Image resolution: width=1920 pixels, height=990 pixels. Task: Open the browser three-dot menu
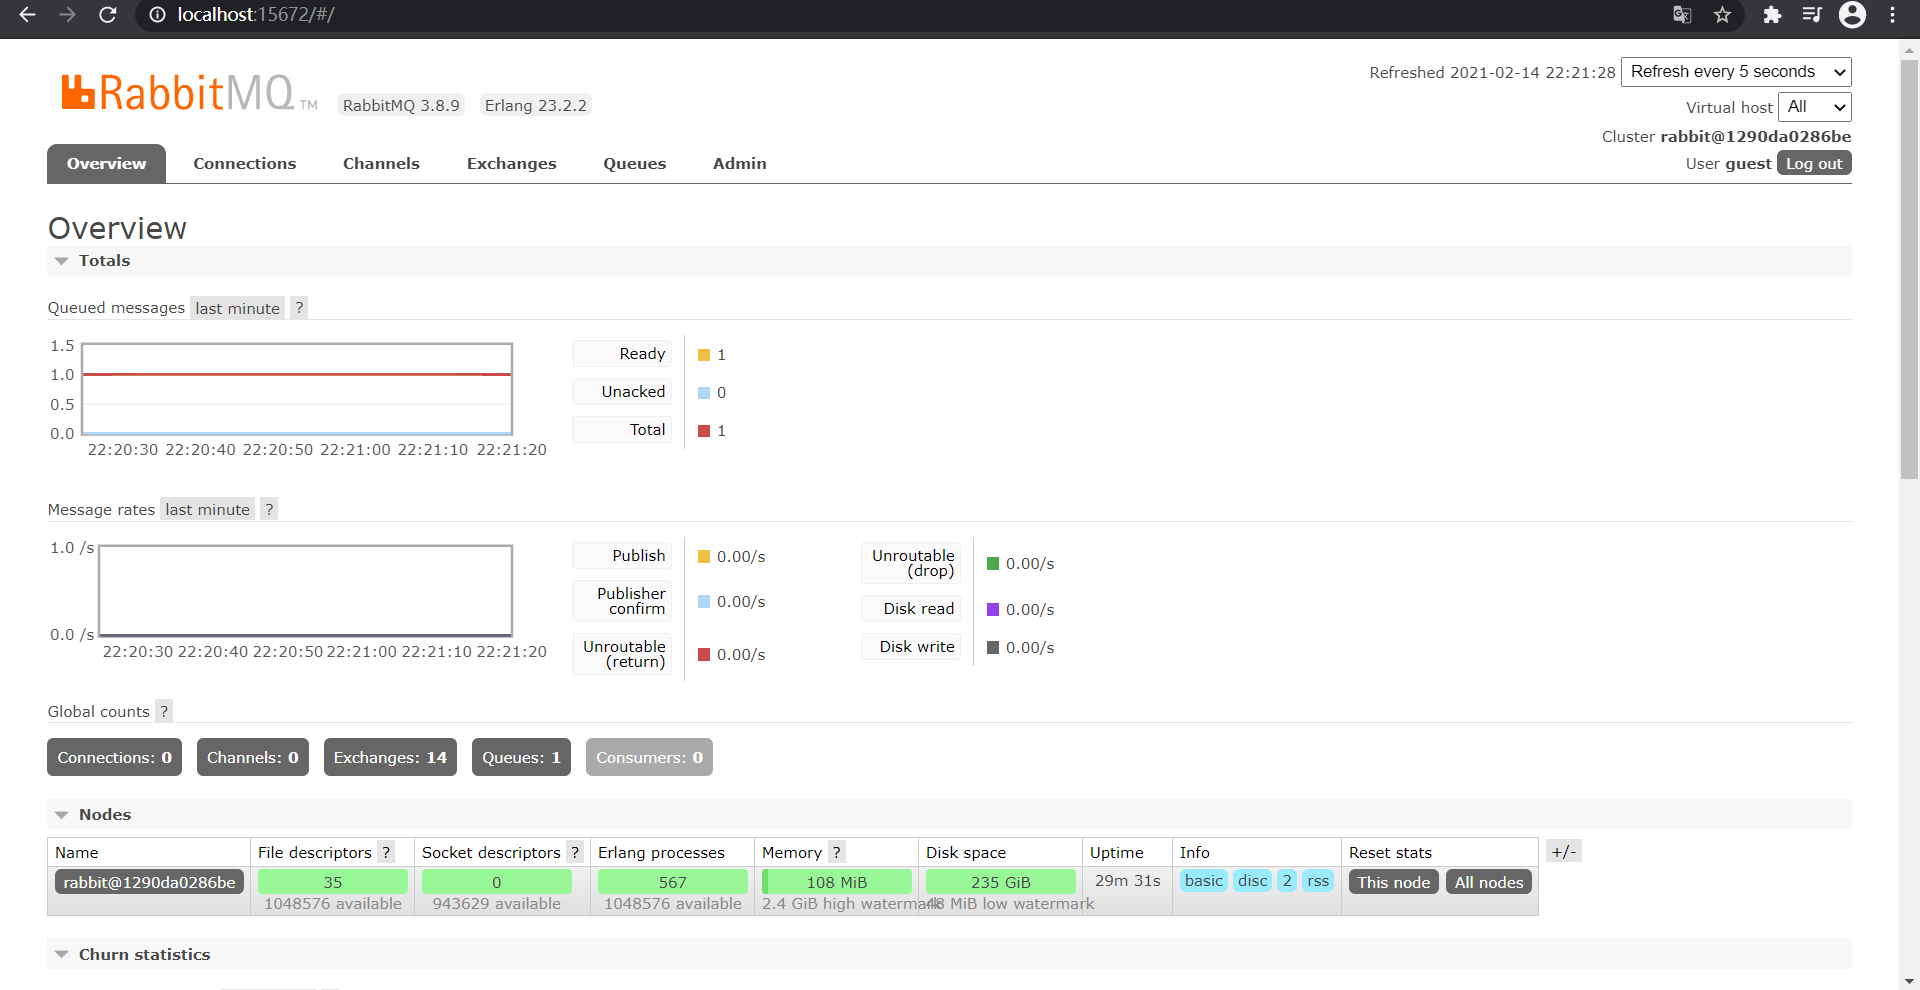coord(1892,15)
